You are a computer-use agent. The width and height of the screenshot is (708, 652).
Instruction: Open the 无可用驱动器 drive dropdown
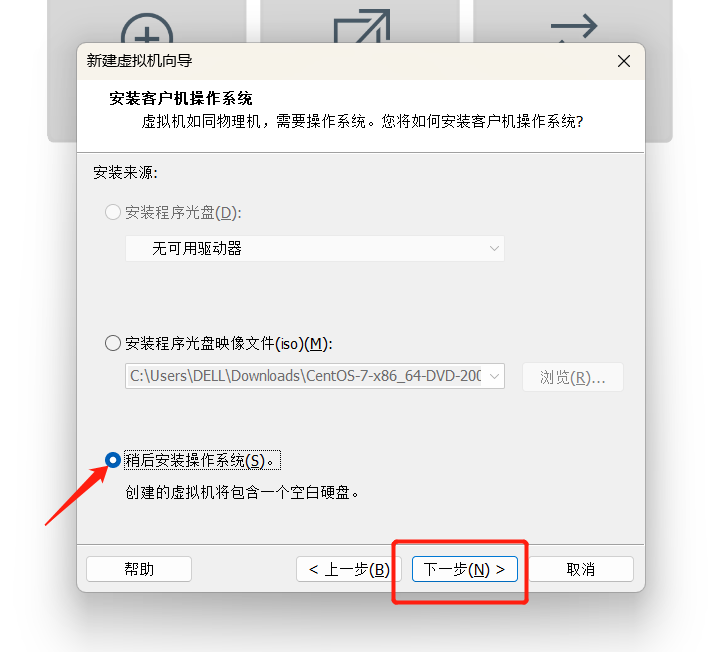point(315,248)
